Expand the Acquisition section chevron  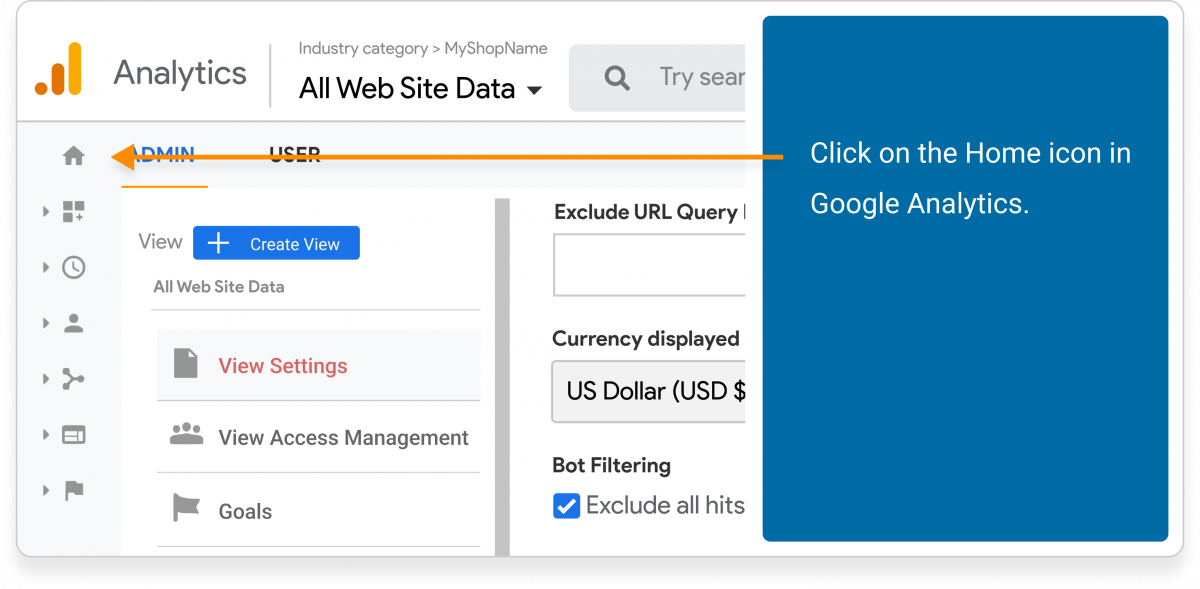(44, 379)
